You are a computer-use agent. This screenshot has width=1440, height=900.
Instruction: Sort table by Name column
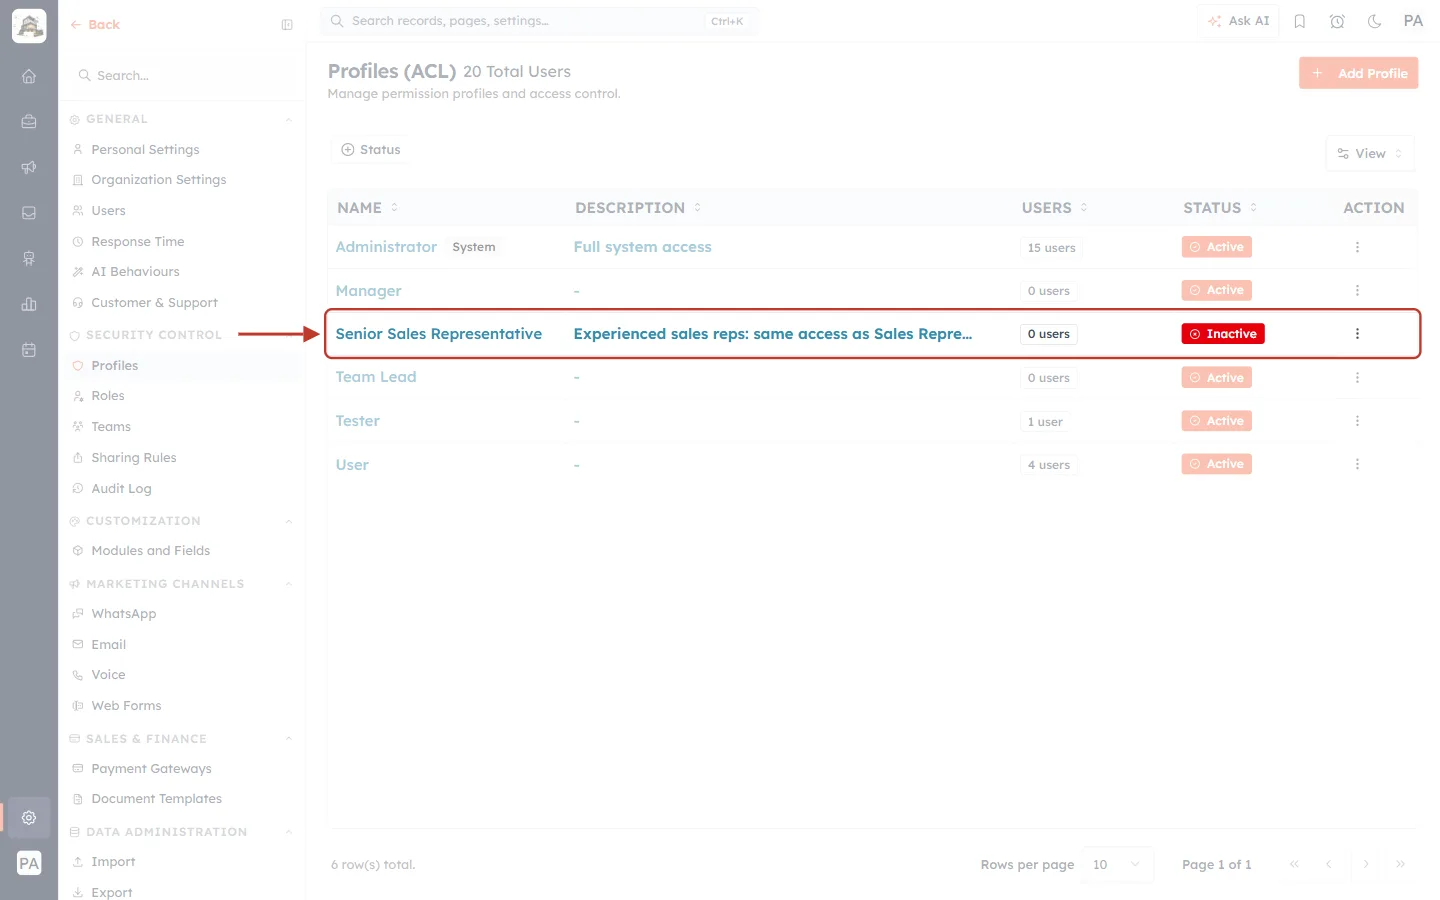click(368, 208)
